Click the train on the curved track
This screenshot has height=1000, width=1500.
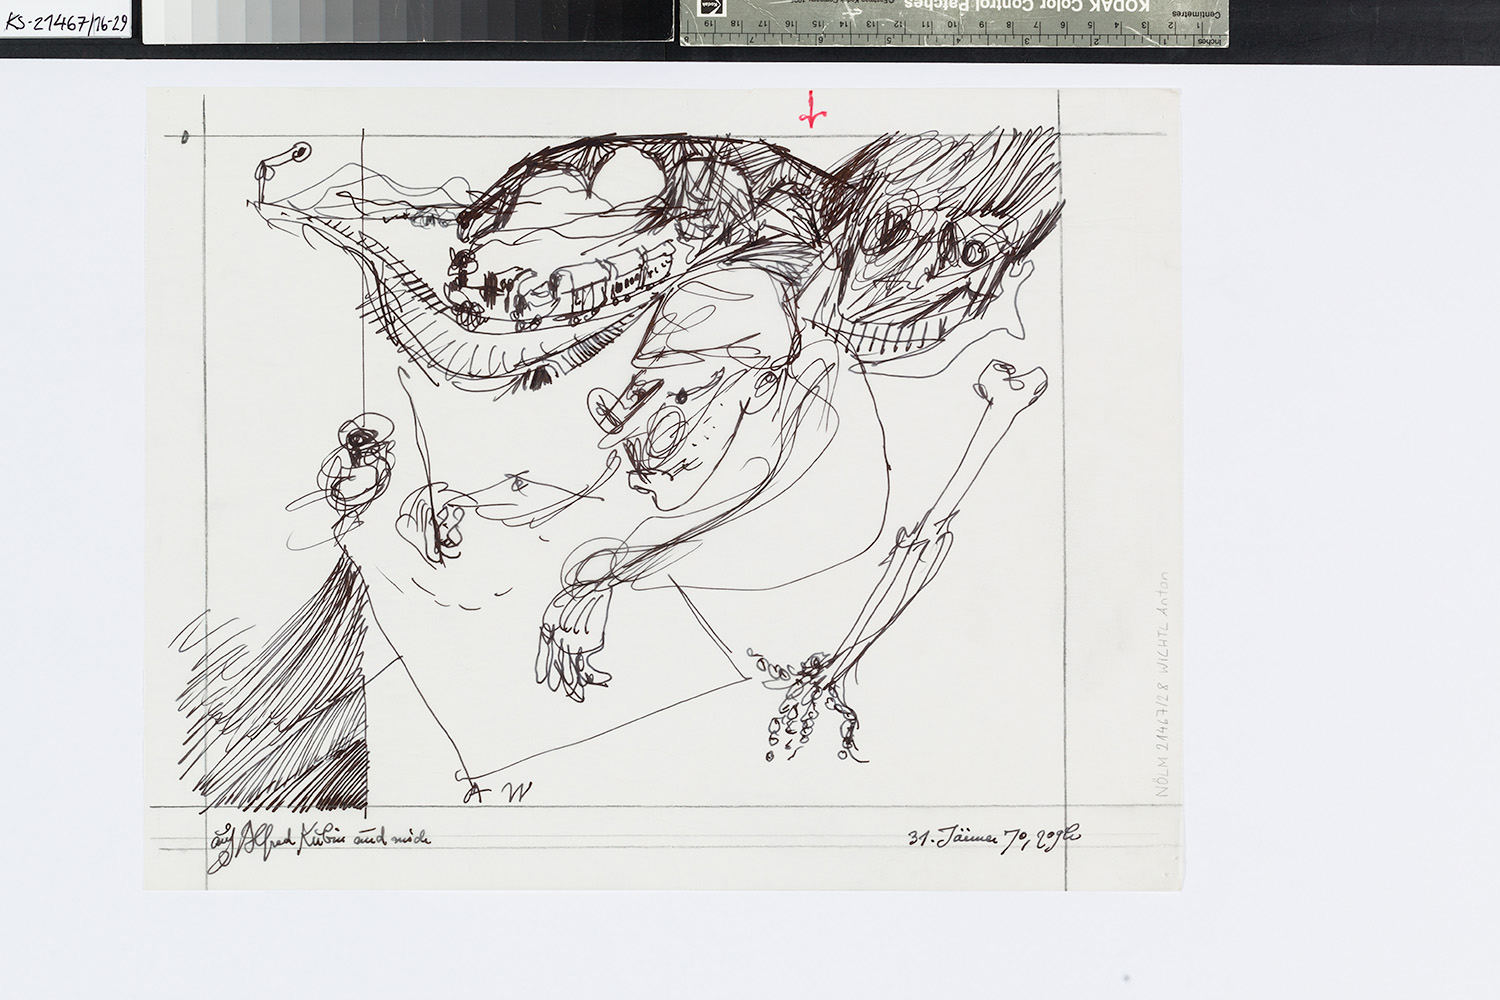click(x=560, y=285)
